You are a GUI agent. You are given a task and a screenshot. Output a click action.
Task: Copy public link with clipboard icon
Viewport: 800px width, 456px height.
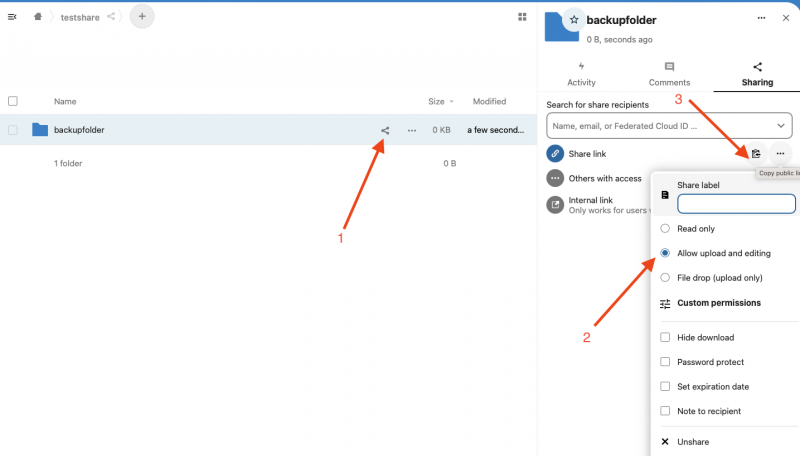click(x=756, y=153)
